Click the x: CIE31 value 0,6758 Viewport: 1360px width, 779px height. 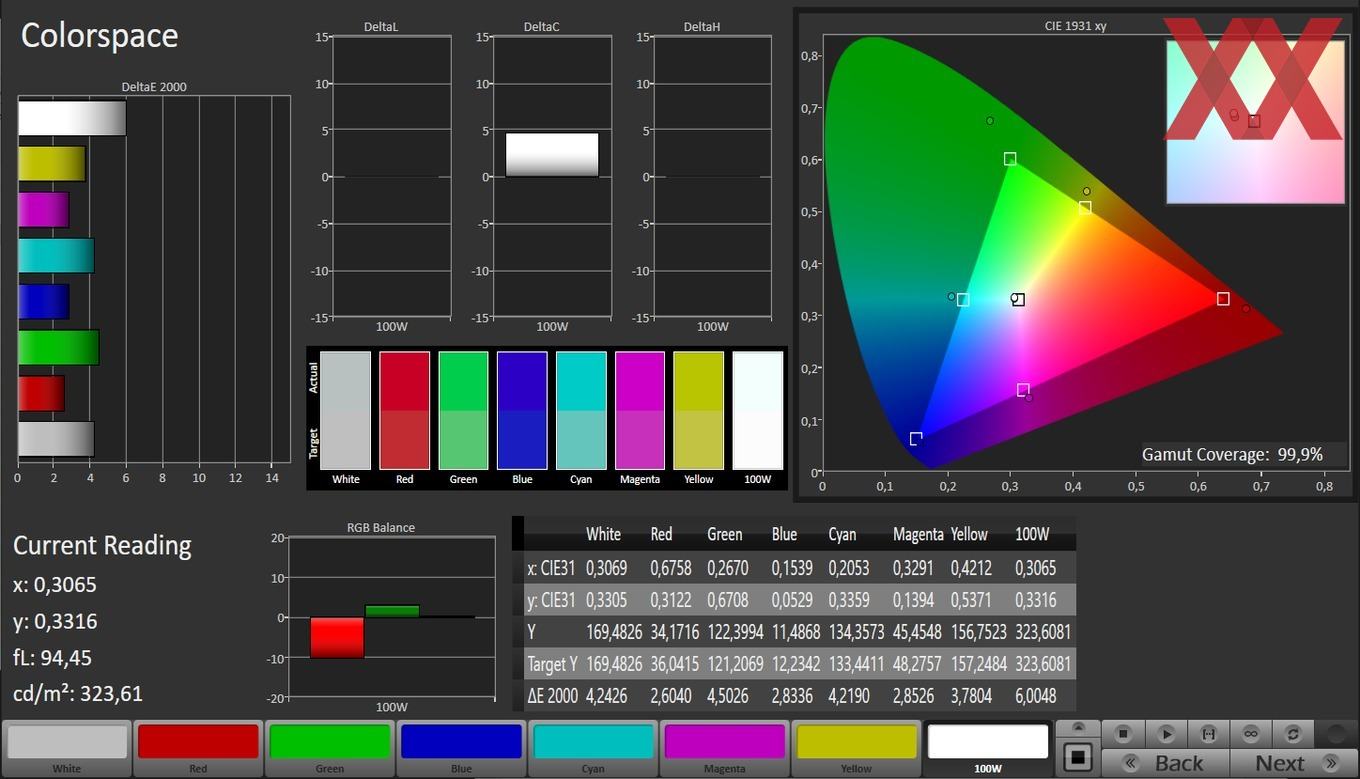671,567
